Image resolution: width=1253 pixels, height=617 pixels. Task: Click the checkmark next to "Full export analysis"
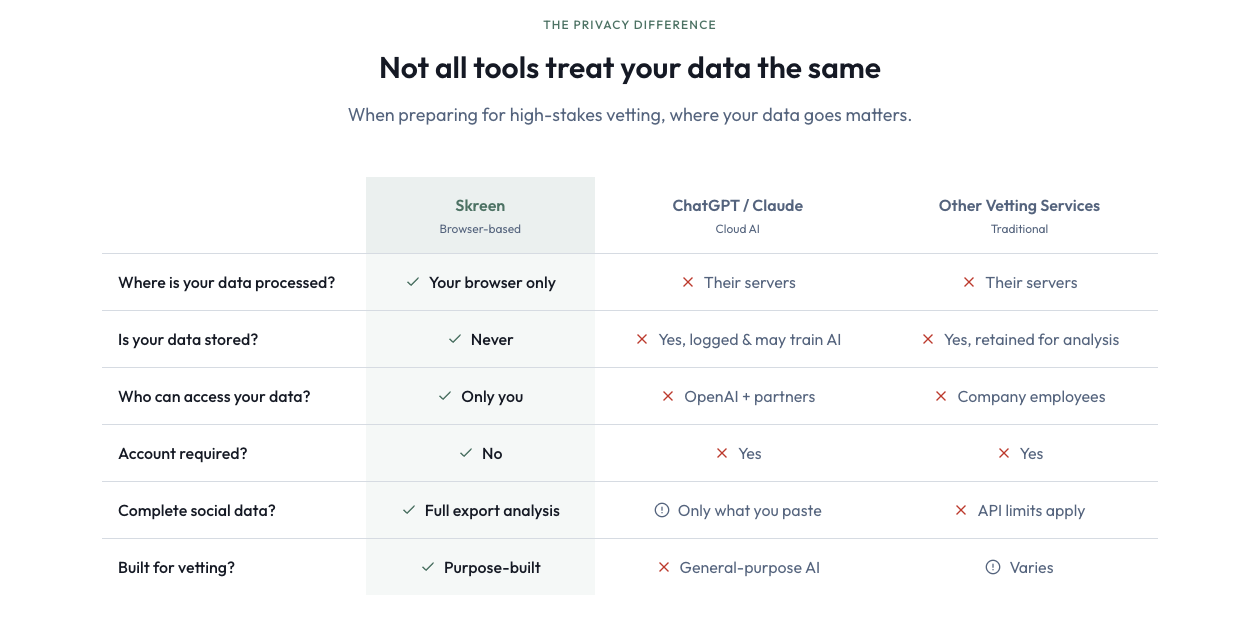(409, 511)
